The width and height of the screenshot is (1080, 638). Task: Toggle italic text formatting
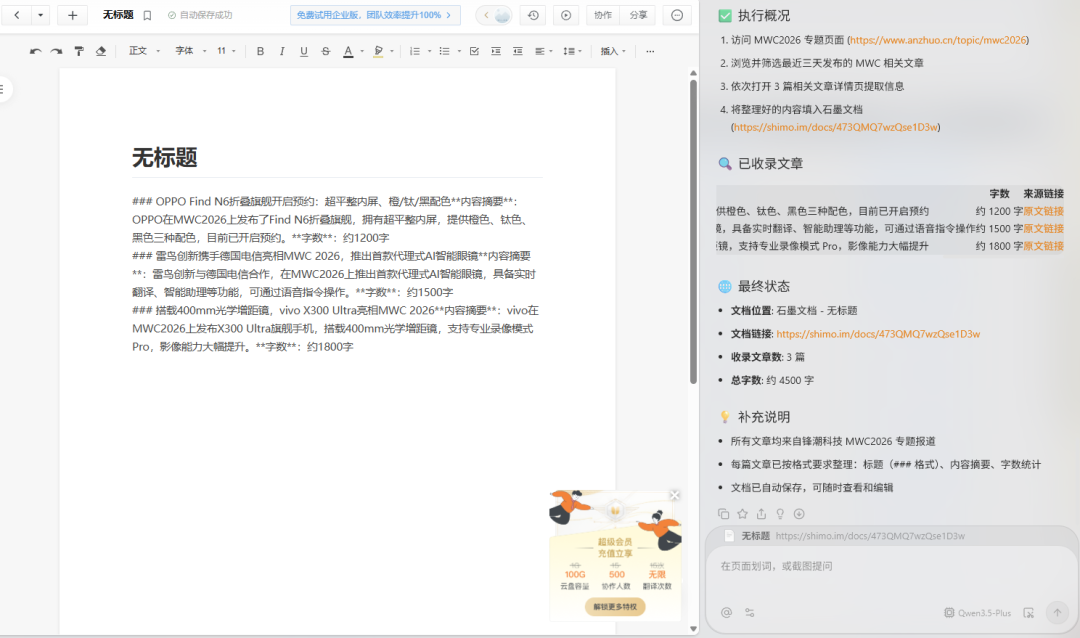click(x=282, y=51)
